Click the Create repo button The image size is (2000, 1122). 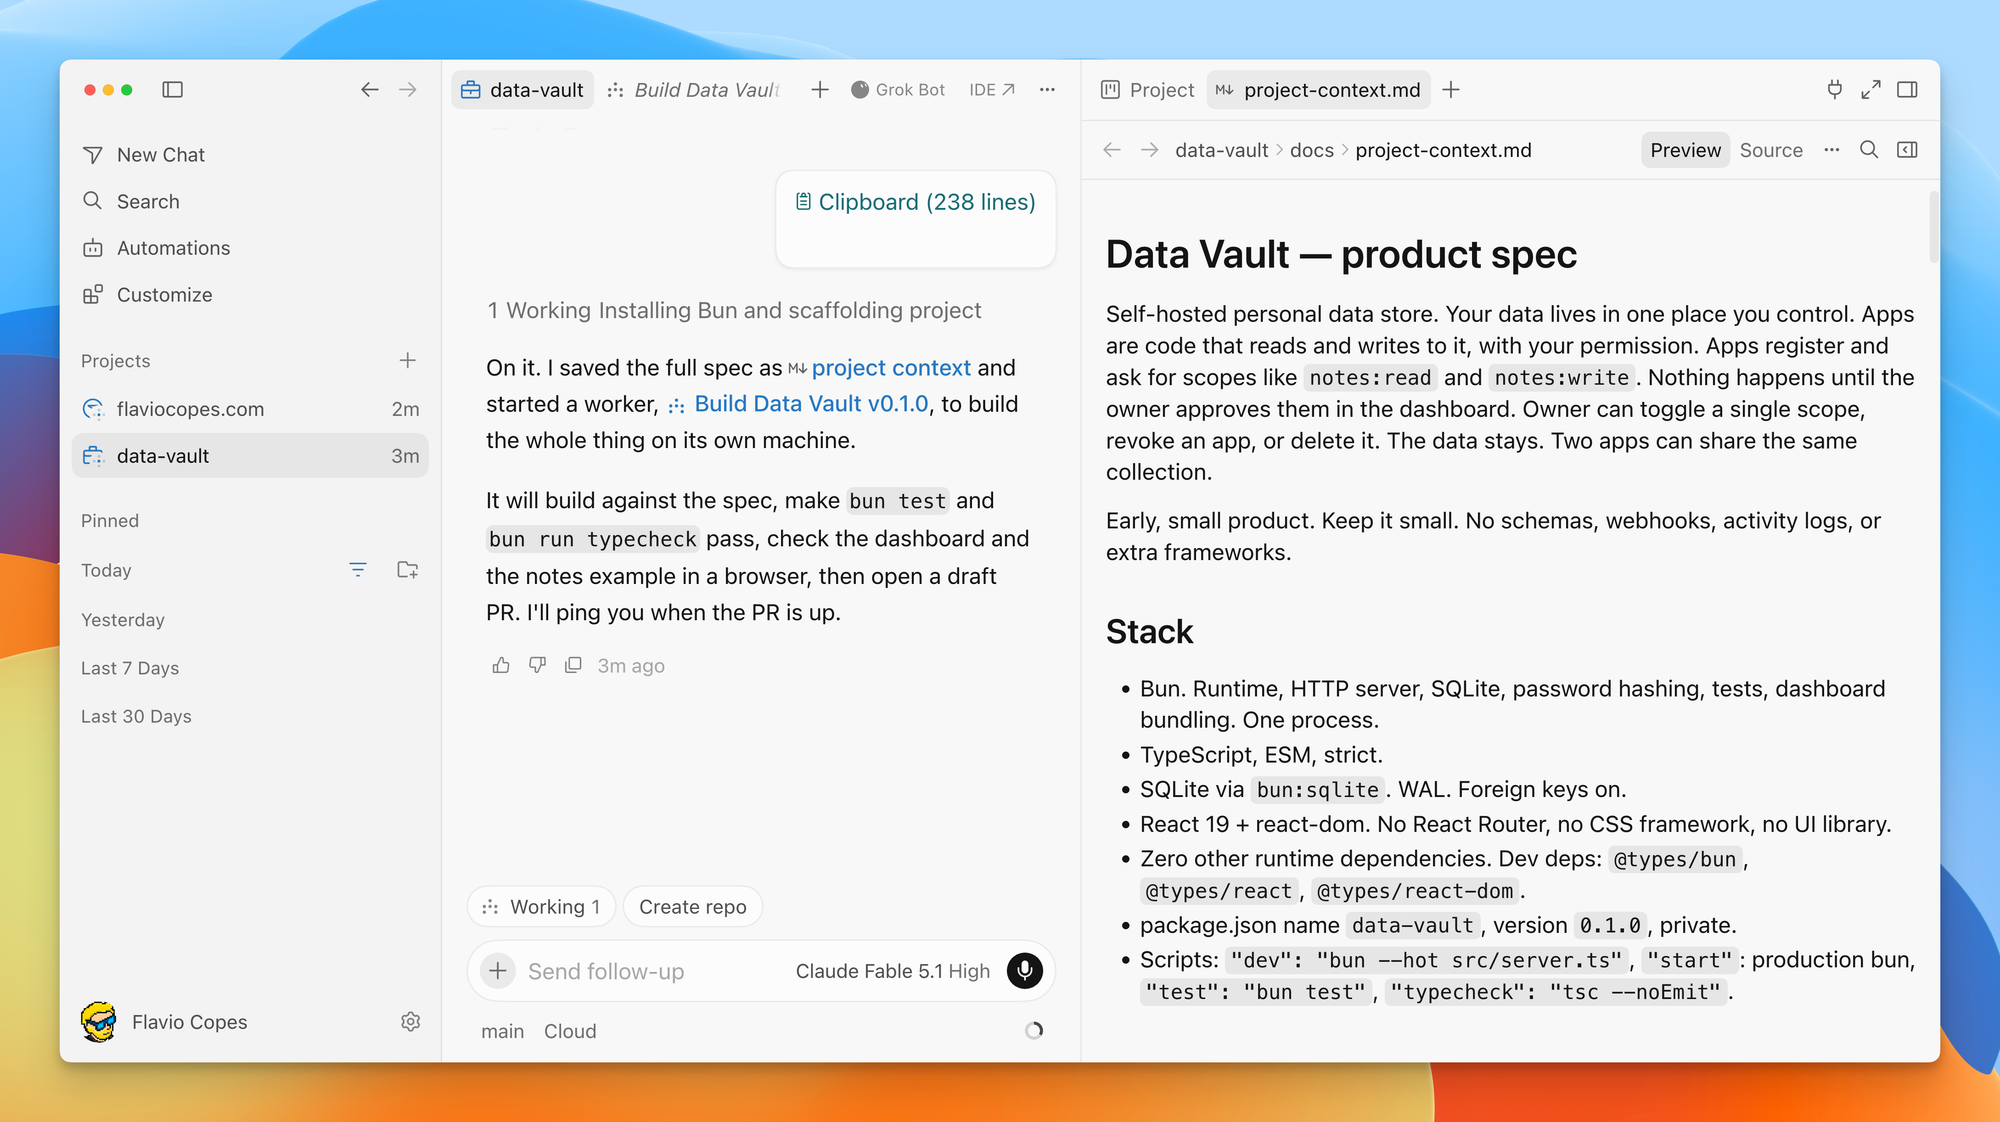click(692, 907)
